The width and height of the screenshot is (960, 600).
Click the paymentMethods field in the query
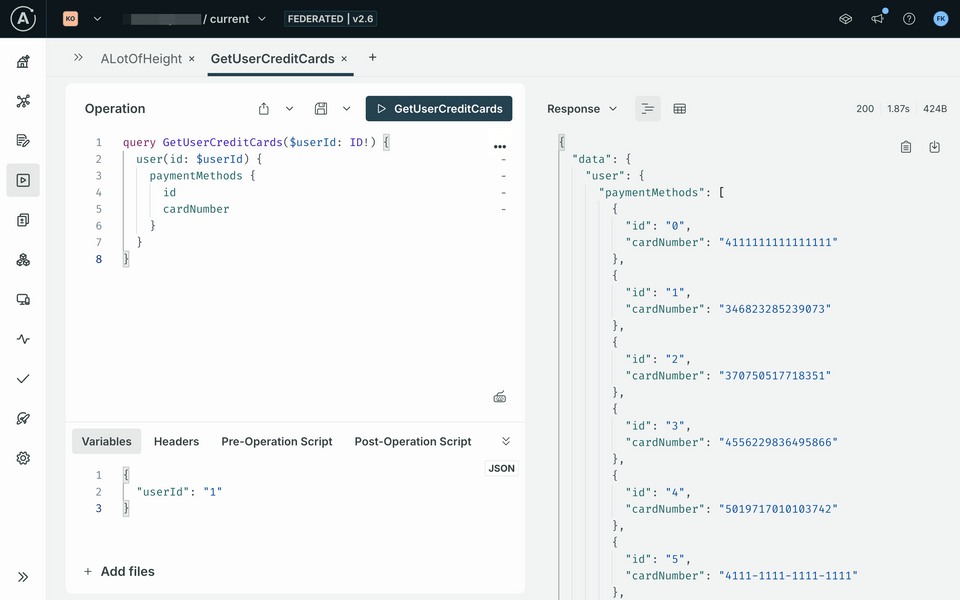tap(196, 176)
